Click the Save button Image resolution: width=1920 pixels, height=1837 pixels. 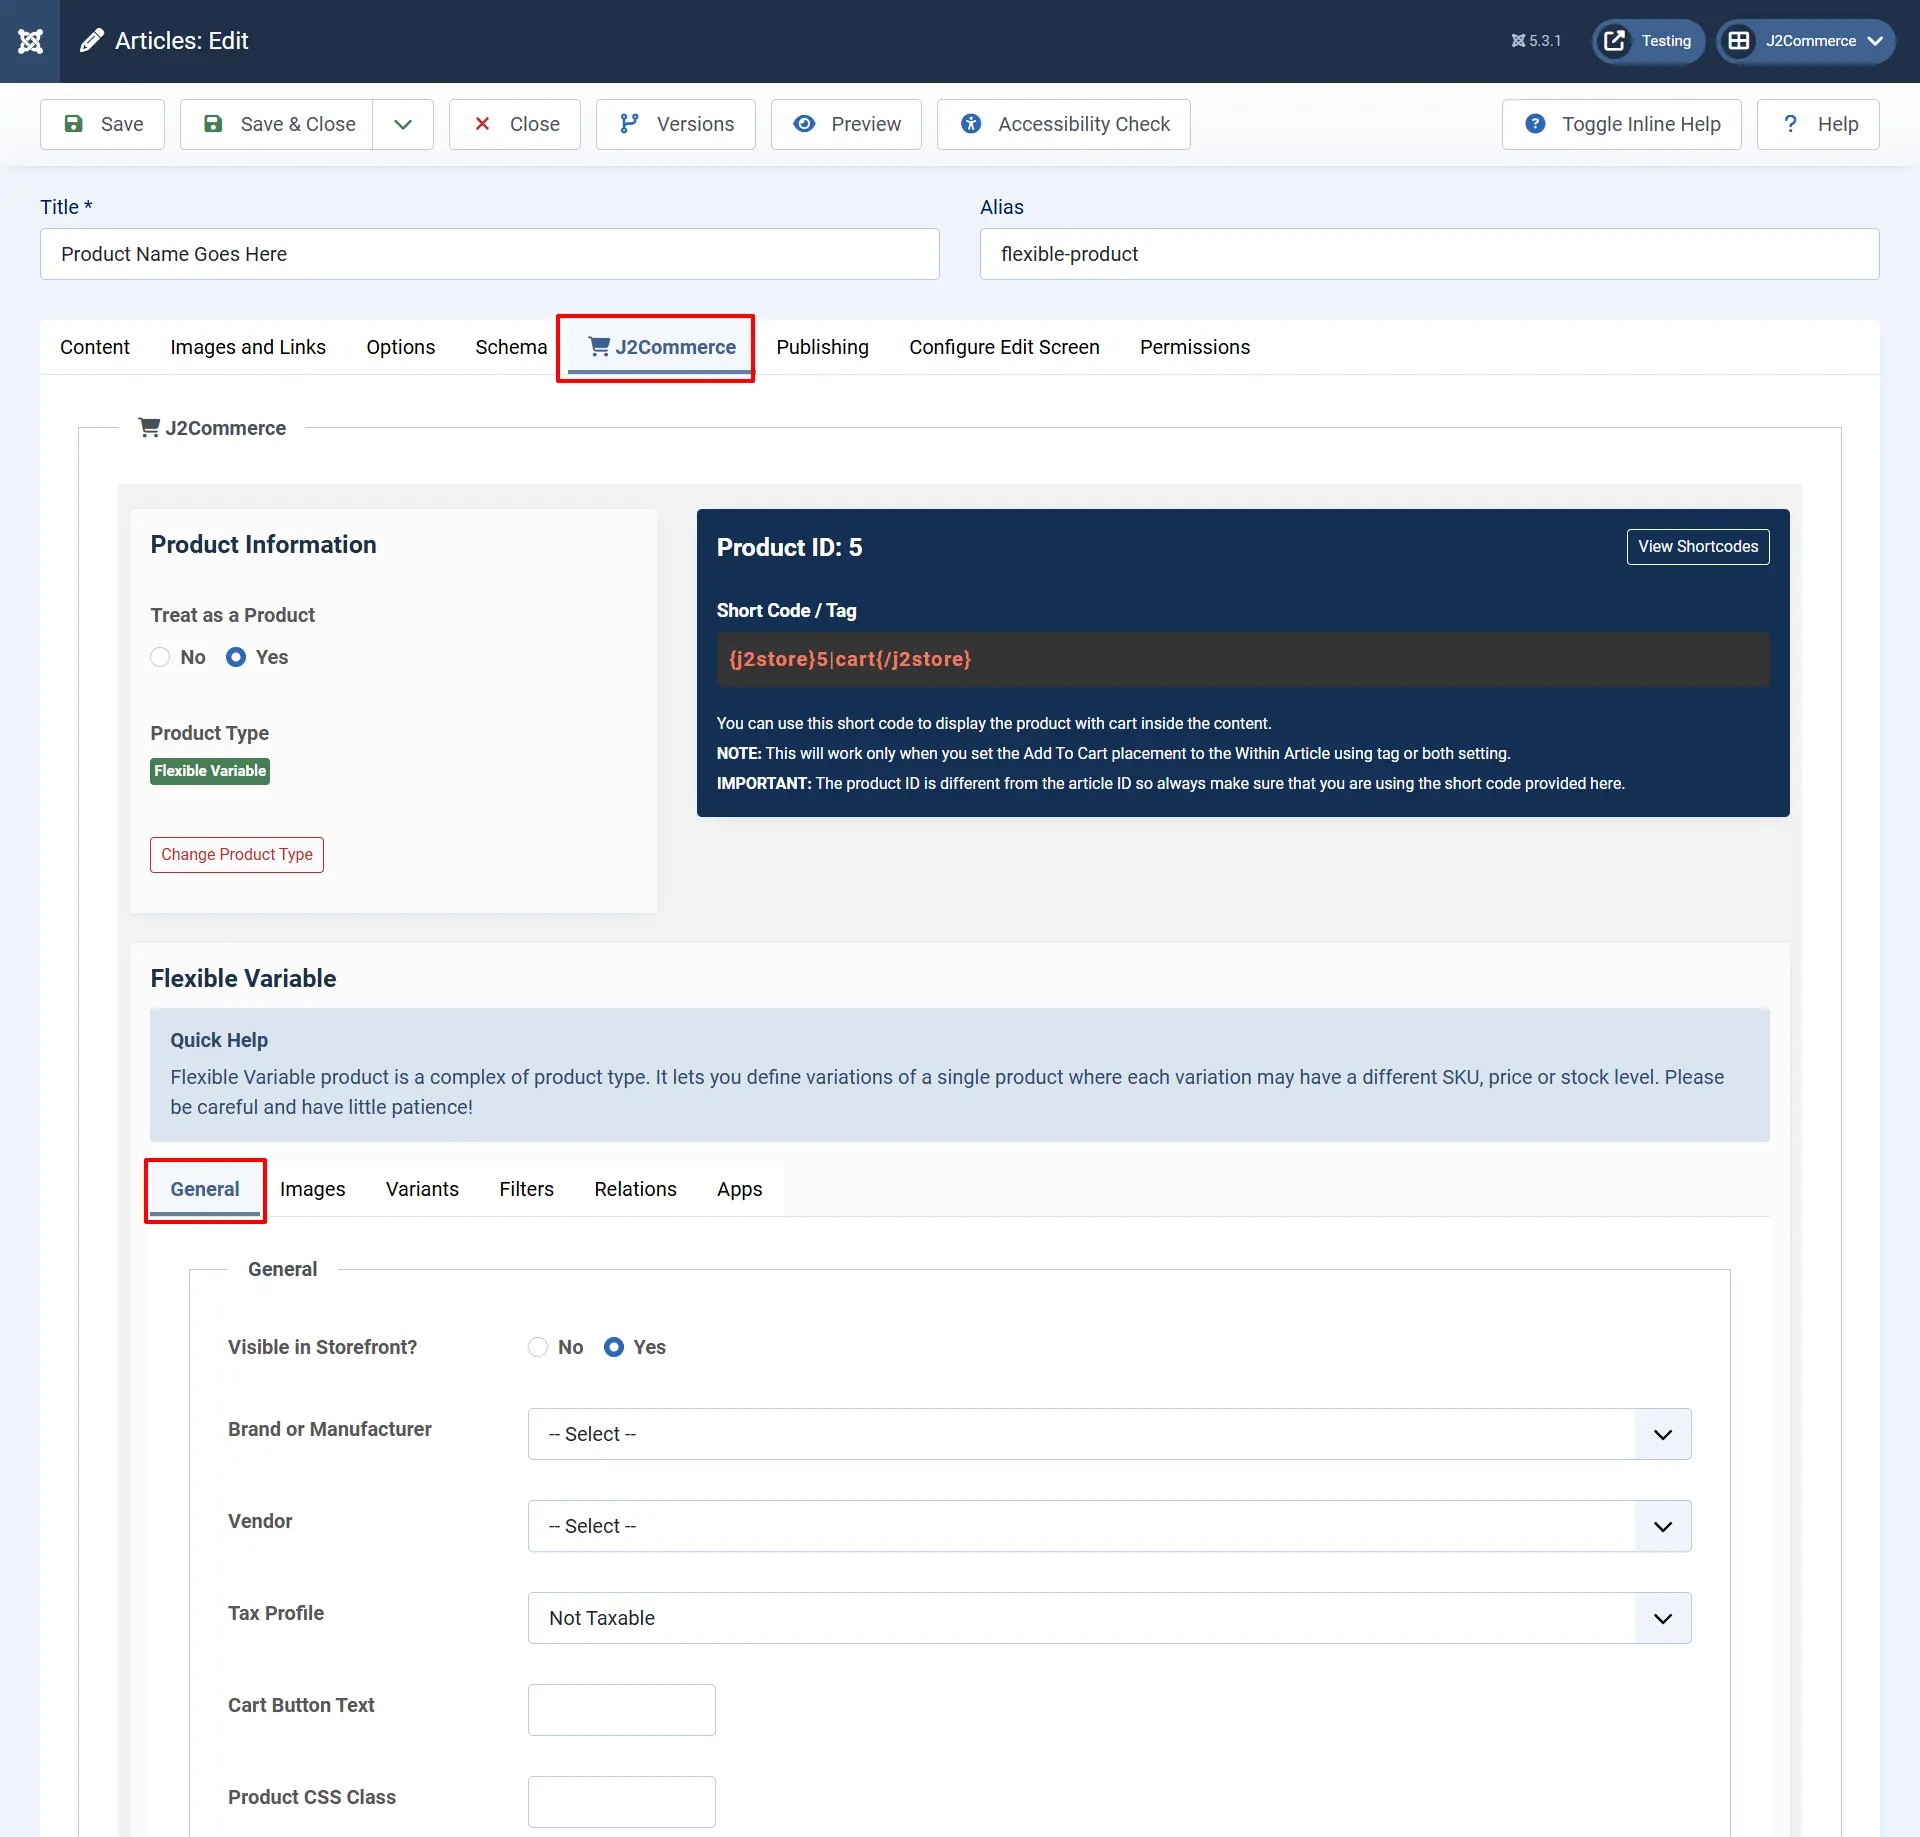102,124
